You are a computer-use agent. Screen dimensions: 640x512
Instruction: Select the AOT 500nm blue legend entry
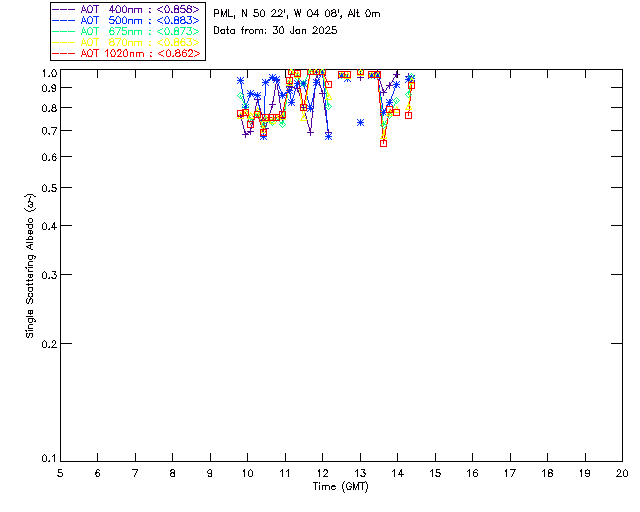pos(126,20)
